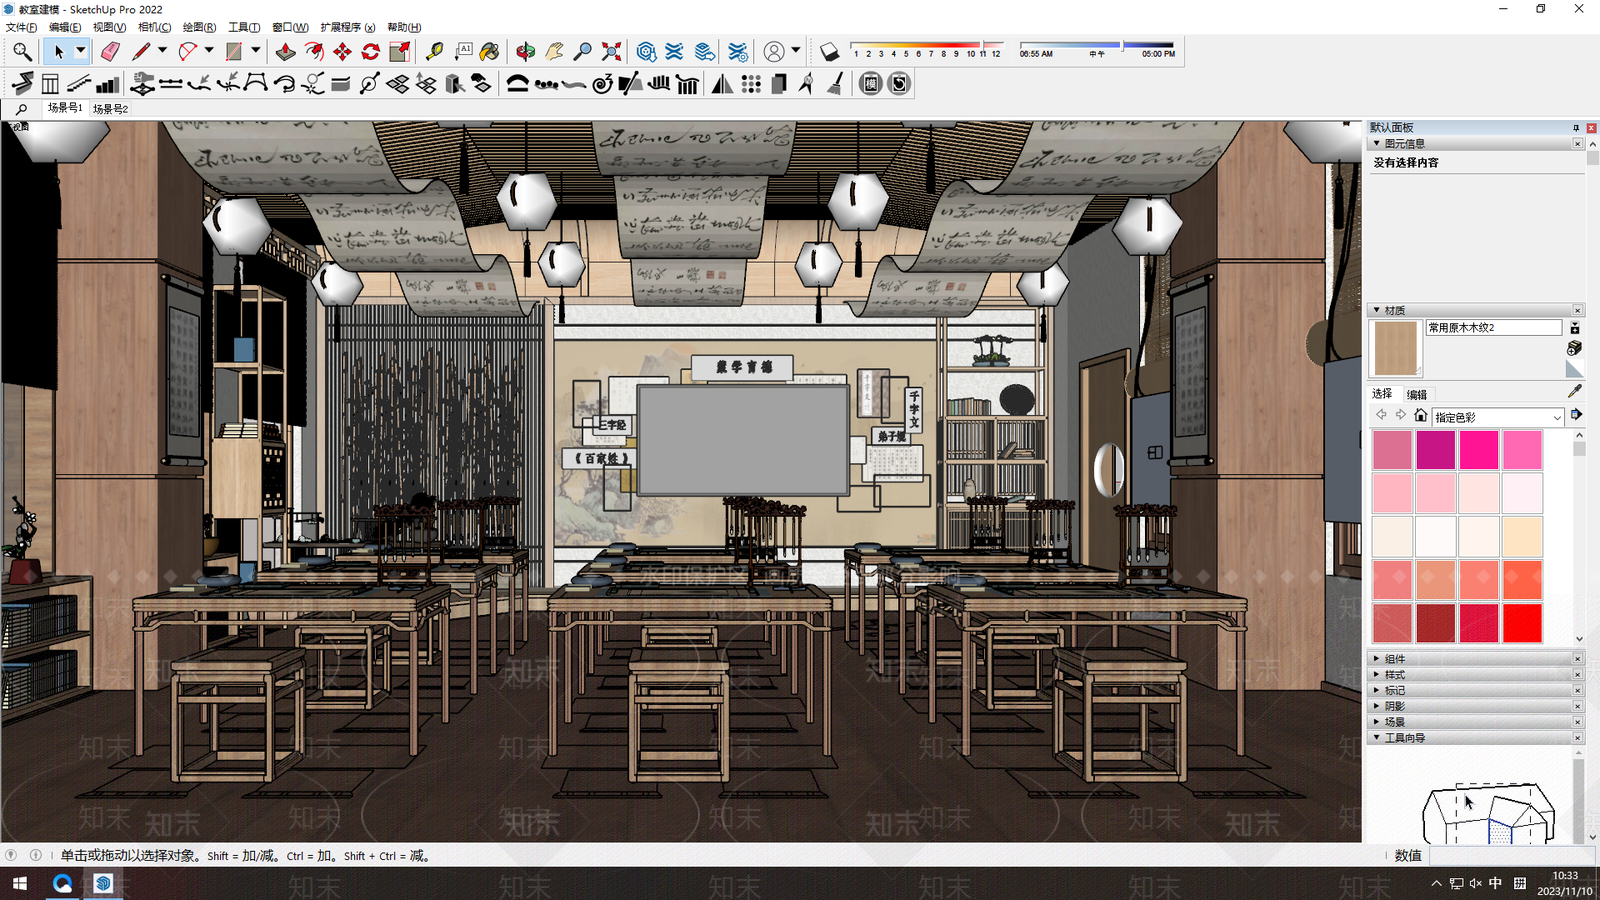The image size is (1600, 900).
Task: Click the shadow month slider handle
Action: [x=984, y=46]
